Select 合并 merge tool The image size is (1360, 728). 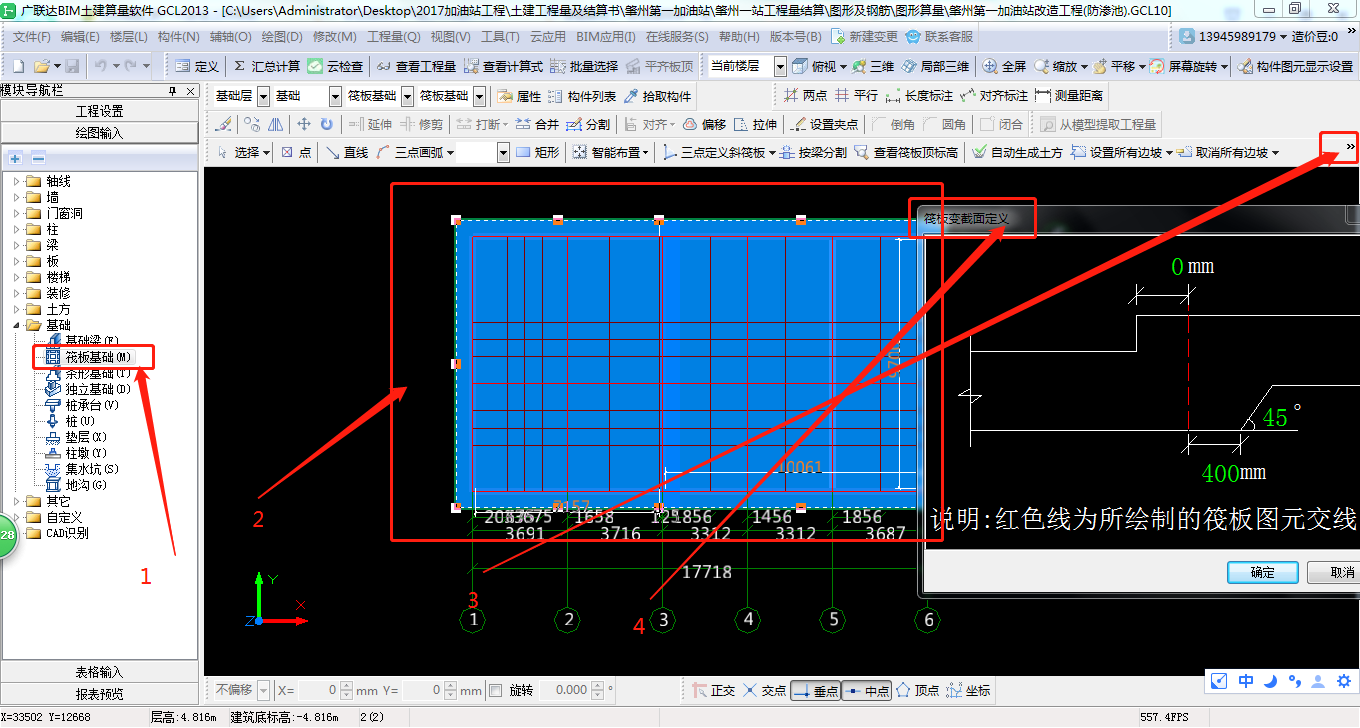click(538, 124)
